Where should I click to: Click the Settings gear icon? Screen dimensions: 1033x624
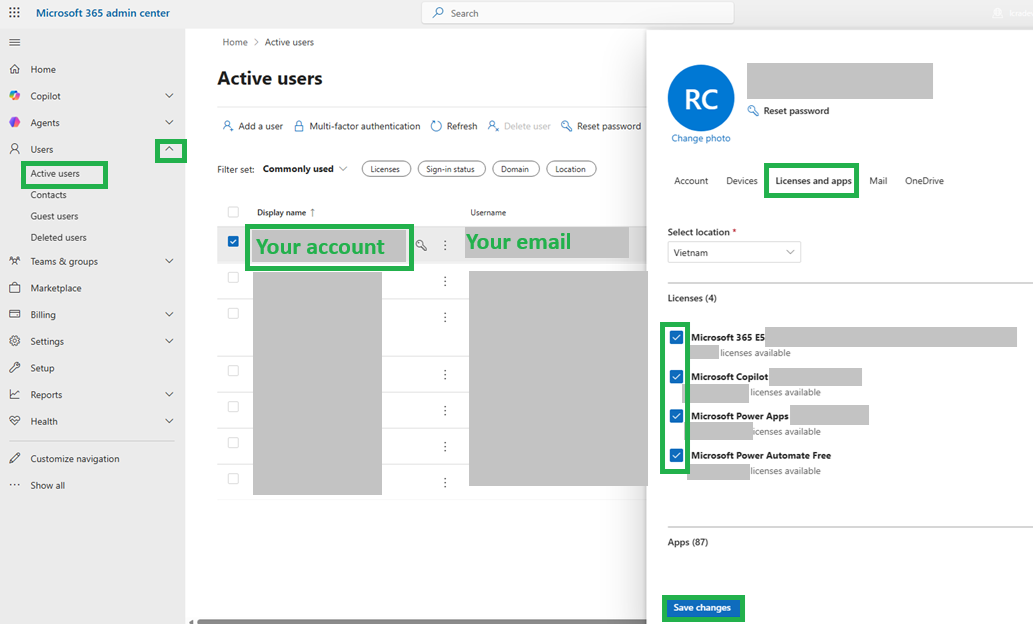[14, 341]
